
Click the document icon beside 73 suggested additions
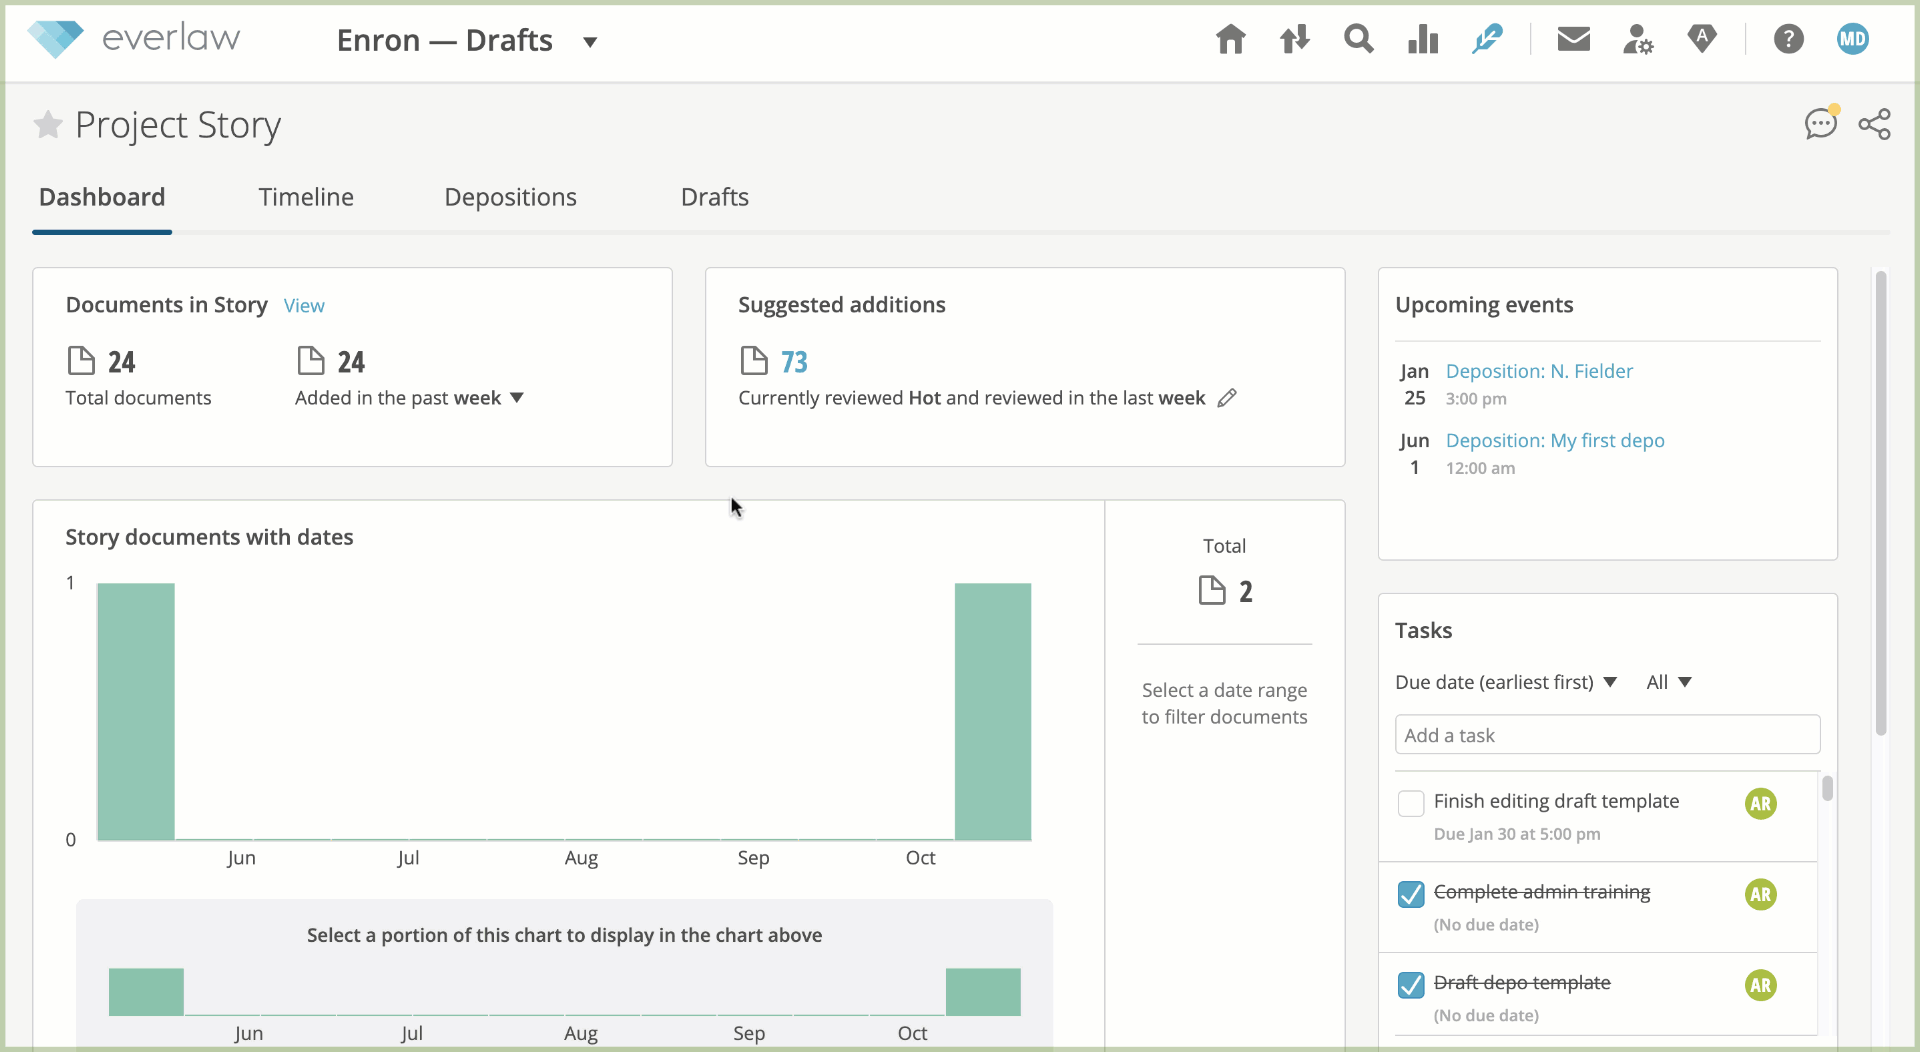pyautogui.click(x=754, y=360)
